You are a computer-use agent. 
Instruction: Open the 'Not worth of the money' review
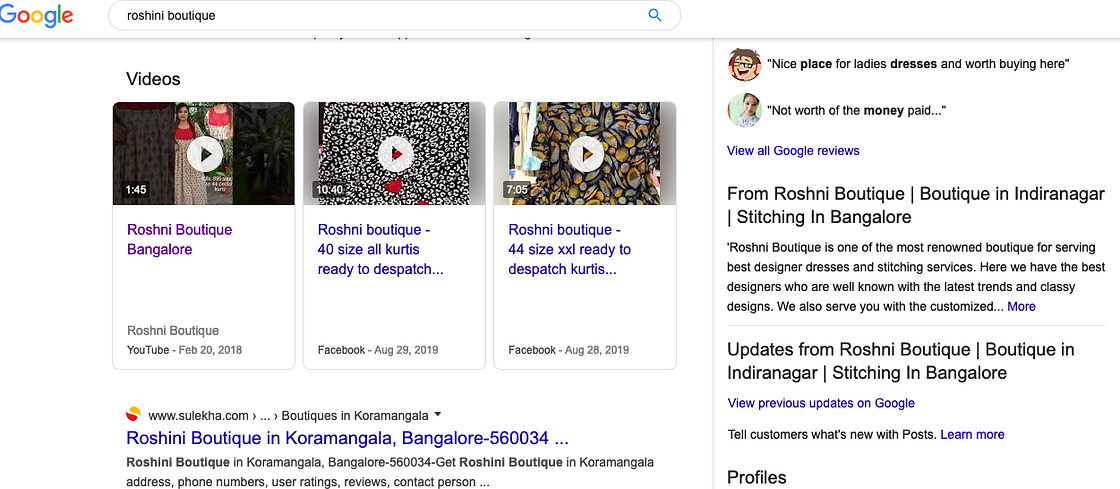856,111
